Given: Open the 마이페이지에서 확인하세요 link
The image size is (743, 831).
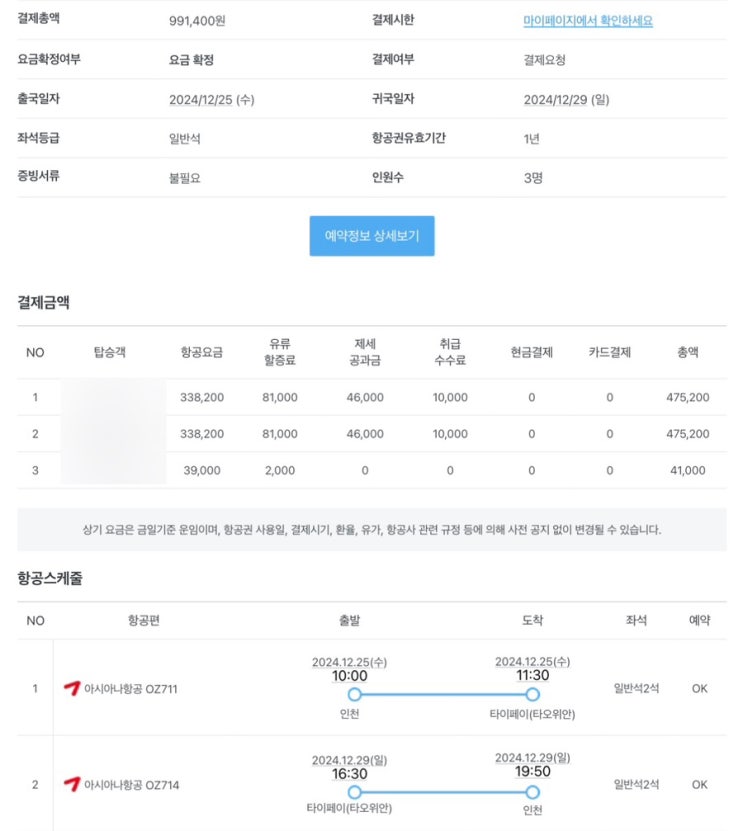Looking at the screenshot, I should point(588,21).
